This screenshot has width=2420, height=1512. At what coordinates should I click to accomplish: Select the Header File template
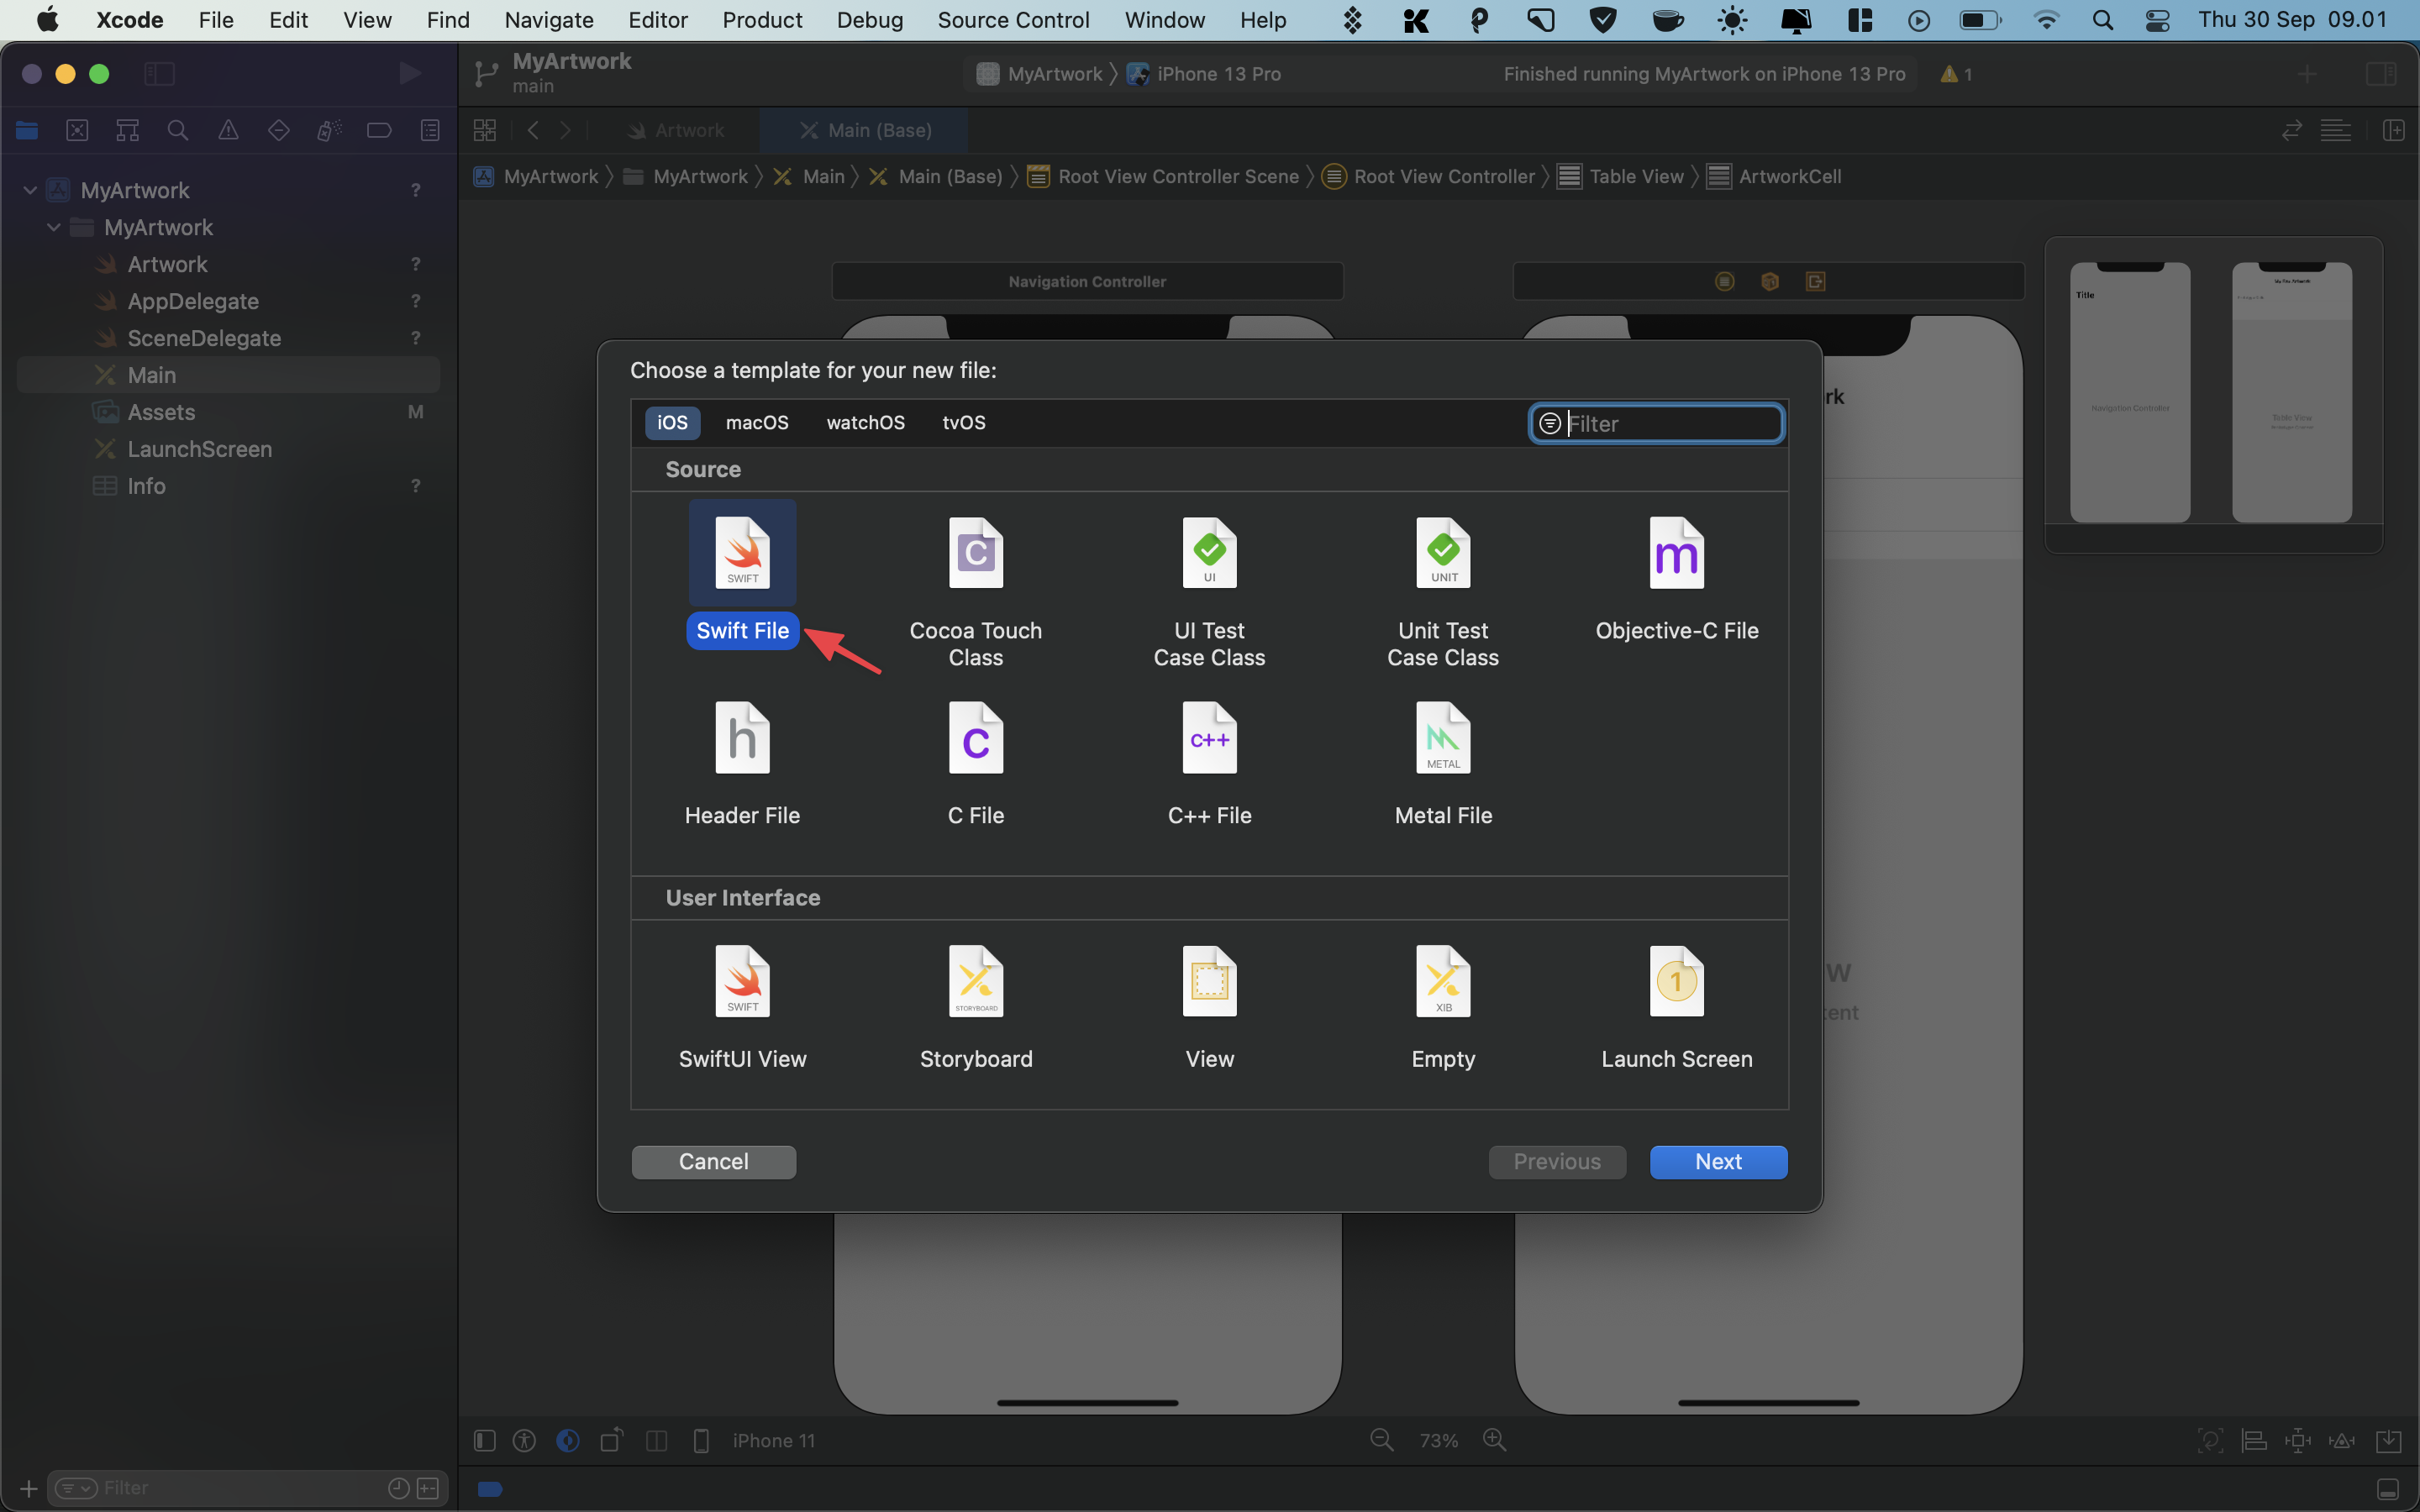pyautogui.click(x=742, y=764)
